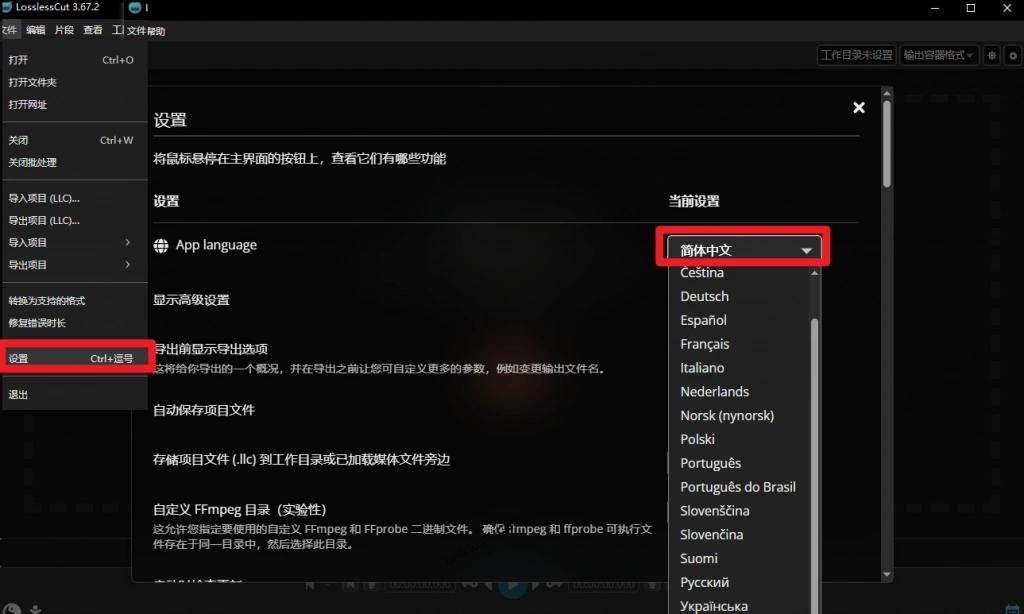Select Deutsch from the language list
This screenshot has width=1024, height=614.
pyautogui.click(x=704, y=296)
